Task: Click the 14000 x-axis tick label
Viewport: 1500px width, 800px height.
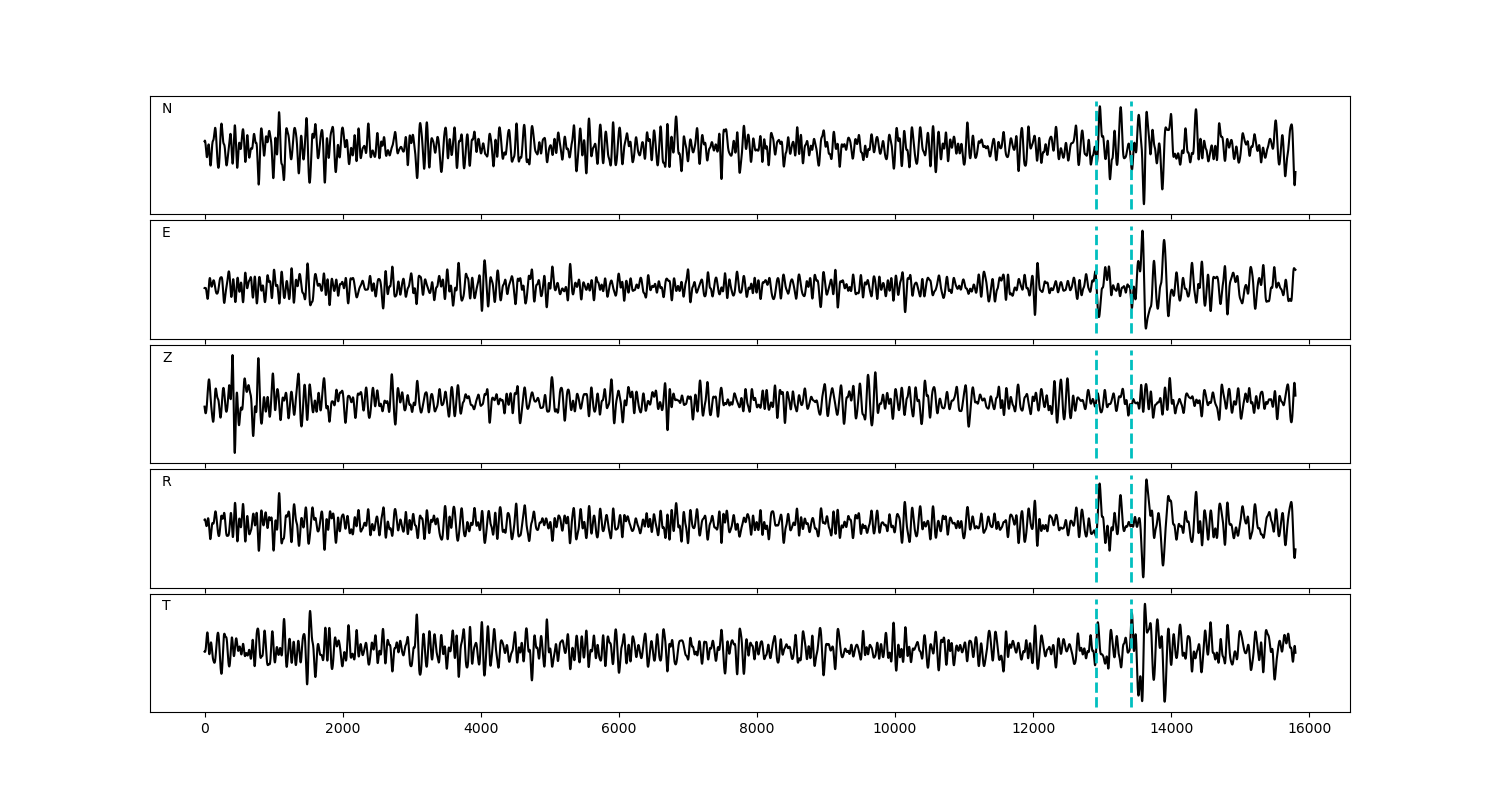Action: tap(1171, 730)
